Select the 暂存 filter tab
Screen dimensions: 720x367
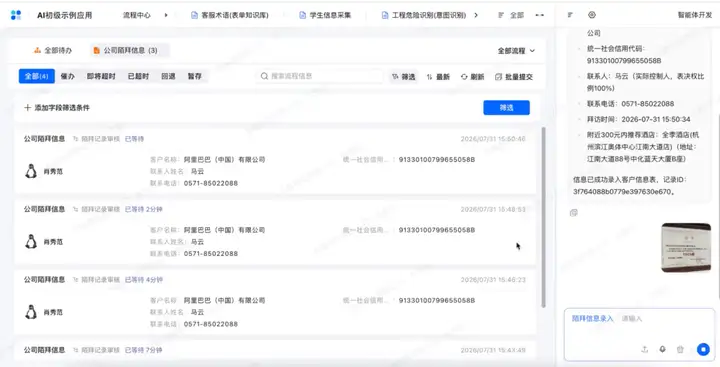(195, 76)
